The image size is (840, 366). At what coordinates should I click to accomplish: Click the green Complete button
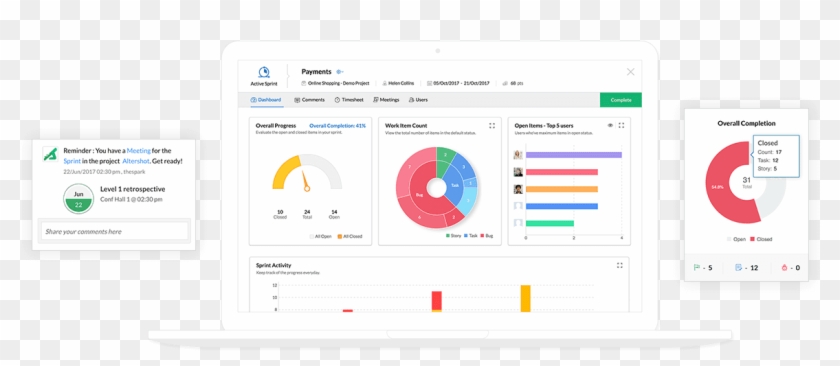point(620,100)
